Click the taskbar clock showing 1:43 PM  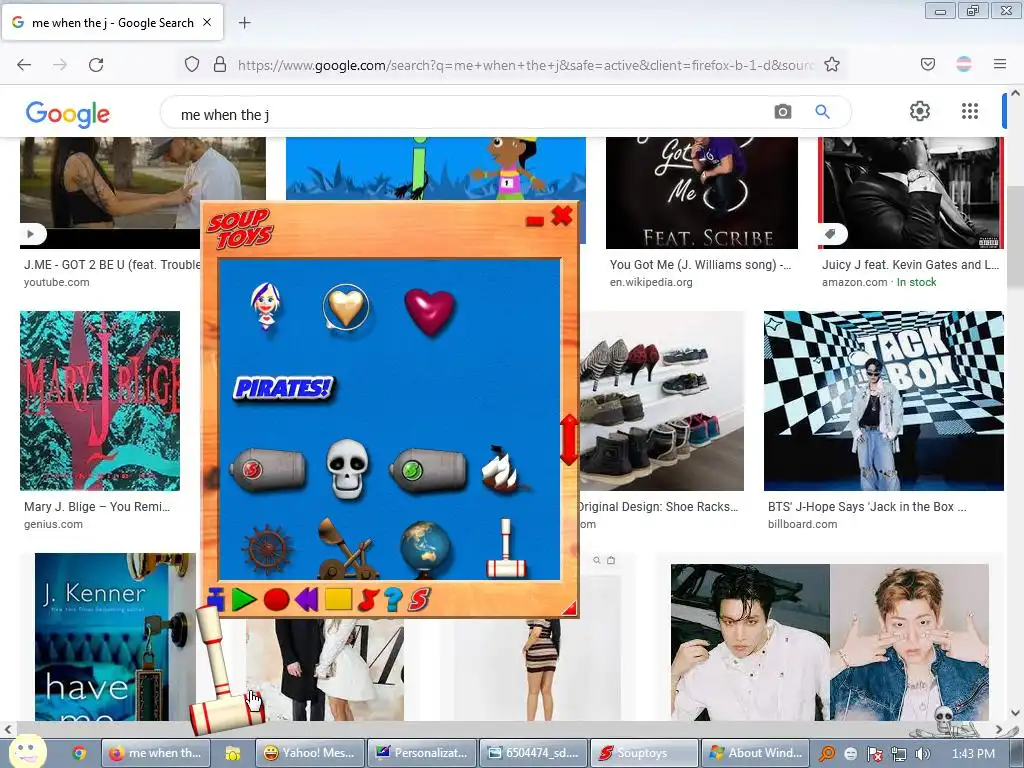(x=973, y=754)
